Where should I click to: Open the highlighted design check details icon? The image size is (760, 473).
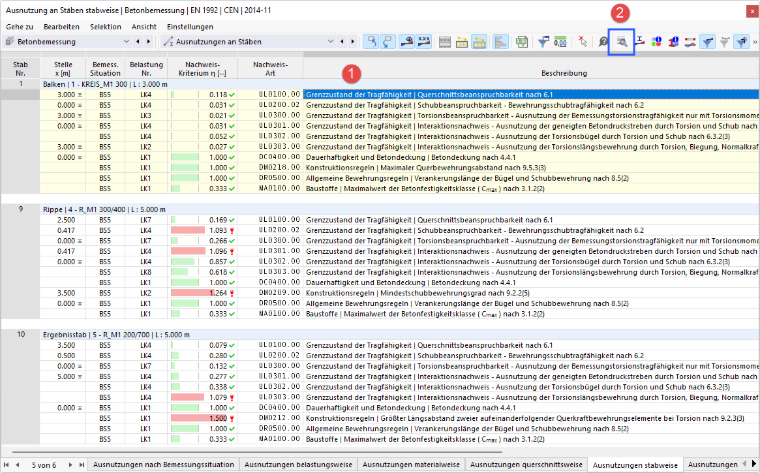621,42
